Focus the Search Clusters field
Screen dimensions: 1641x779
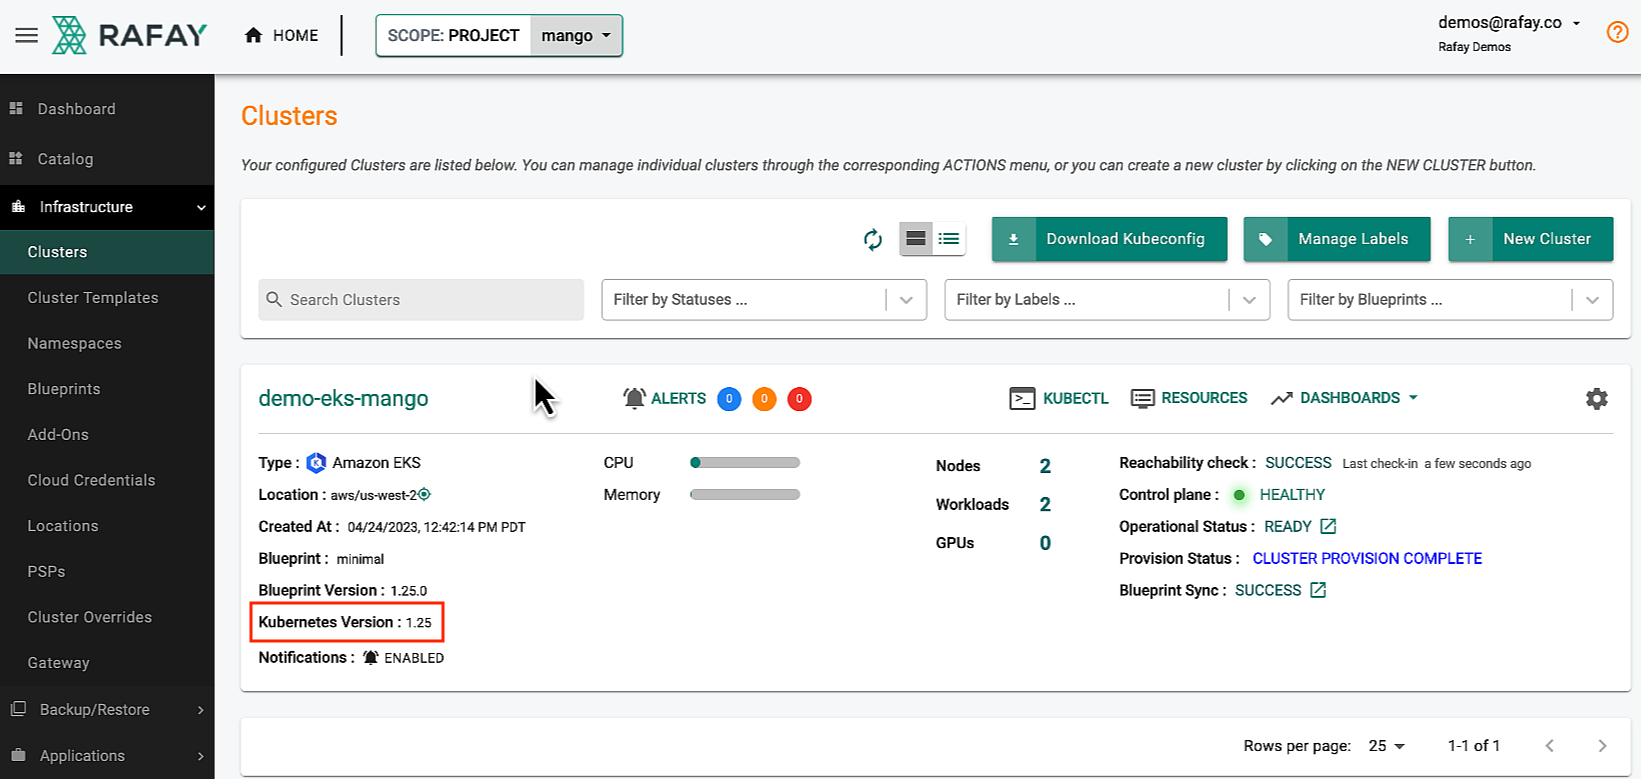coord(421,300)
